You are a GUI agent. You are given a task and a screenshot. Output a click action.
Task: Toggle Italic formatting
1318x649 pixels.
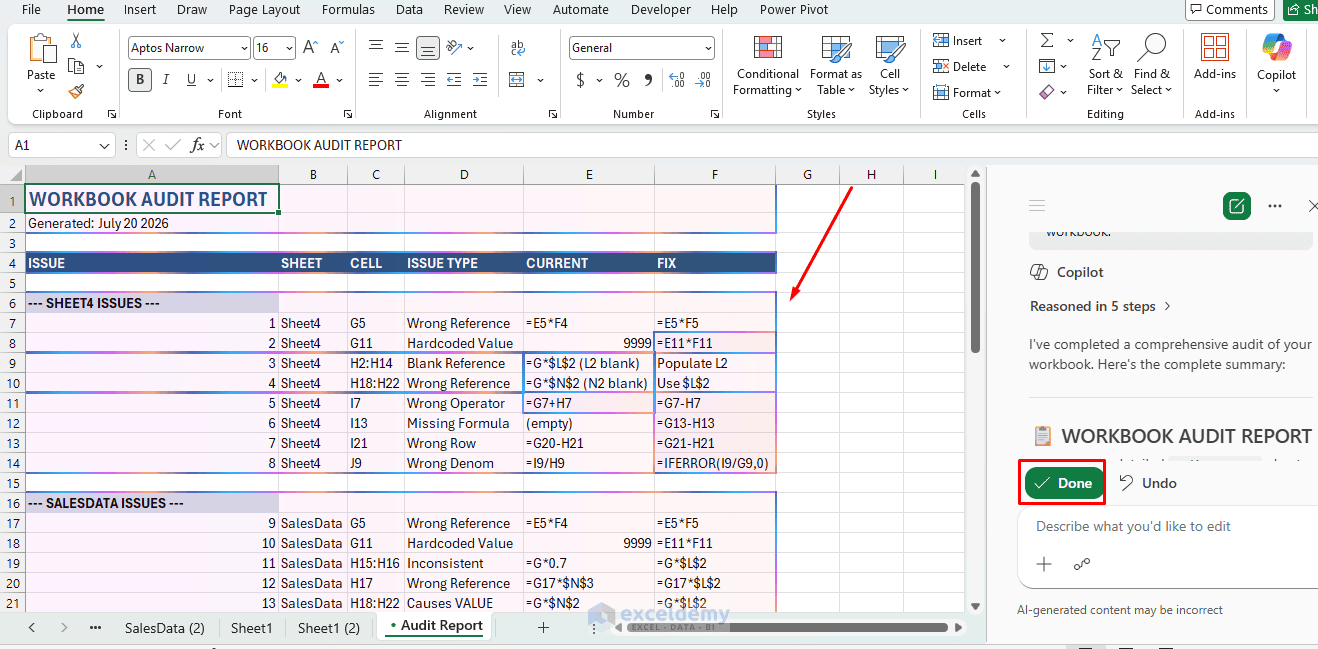[166, 80]
